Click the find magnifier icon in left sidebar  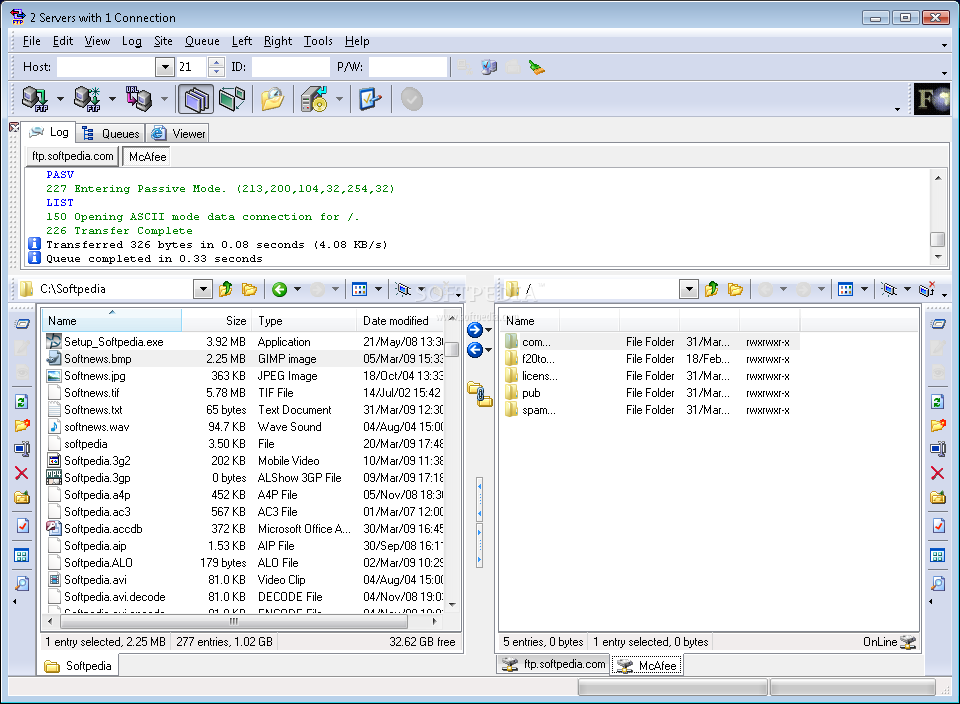coord(21,583)
